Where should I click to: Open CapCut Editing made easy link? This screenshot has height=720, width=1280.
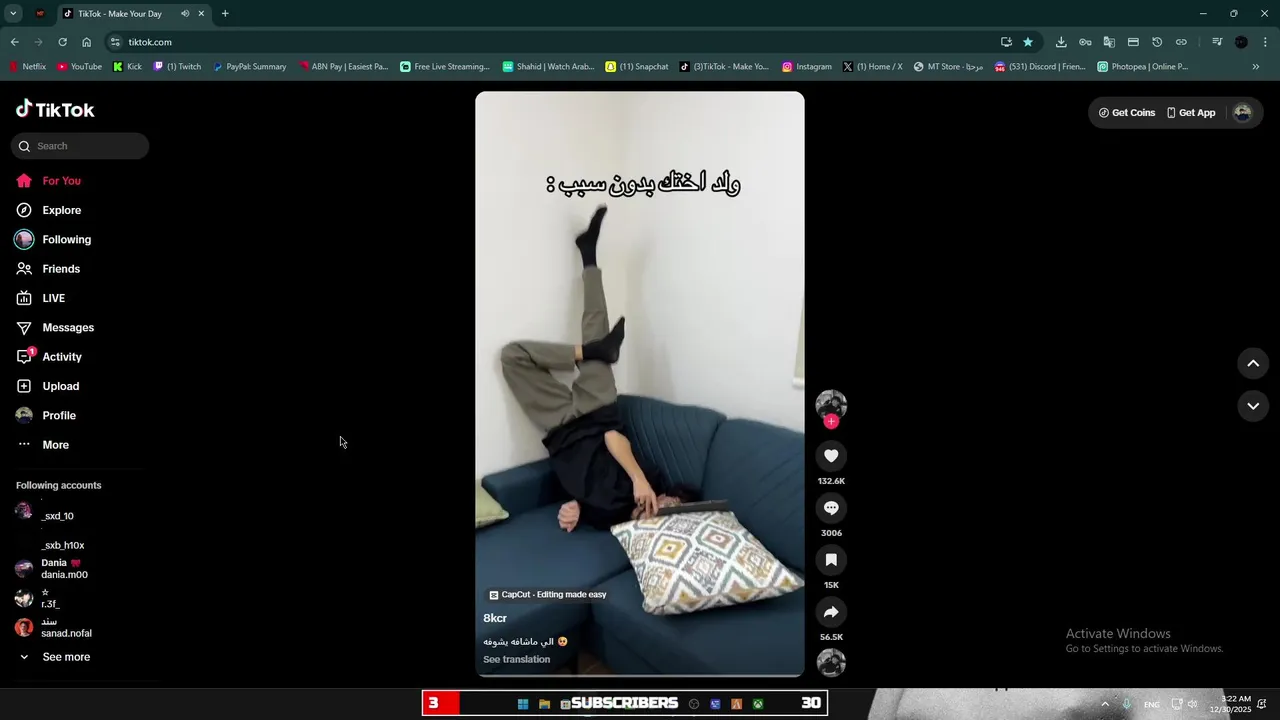coord(547,594)
